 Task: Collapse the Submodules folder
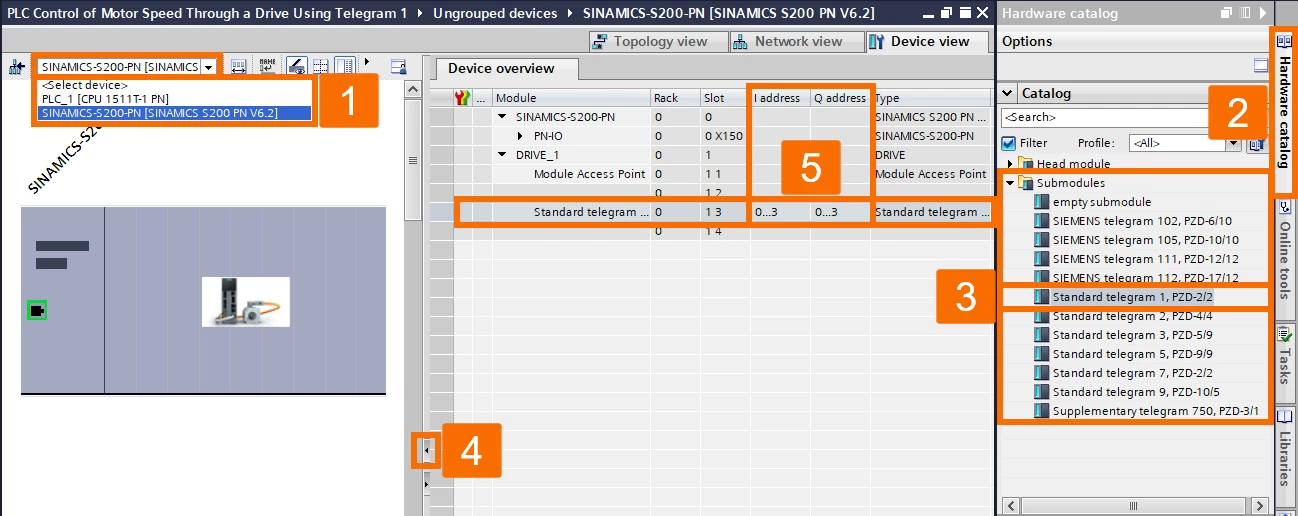1010,183
